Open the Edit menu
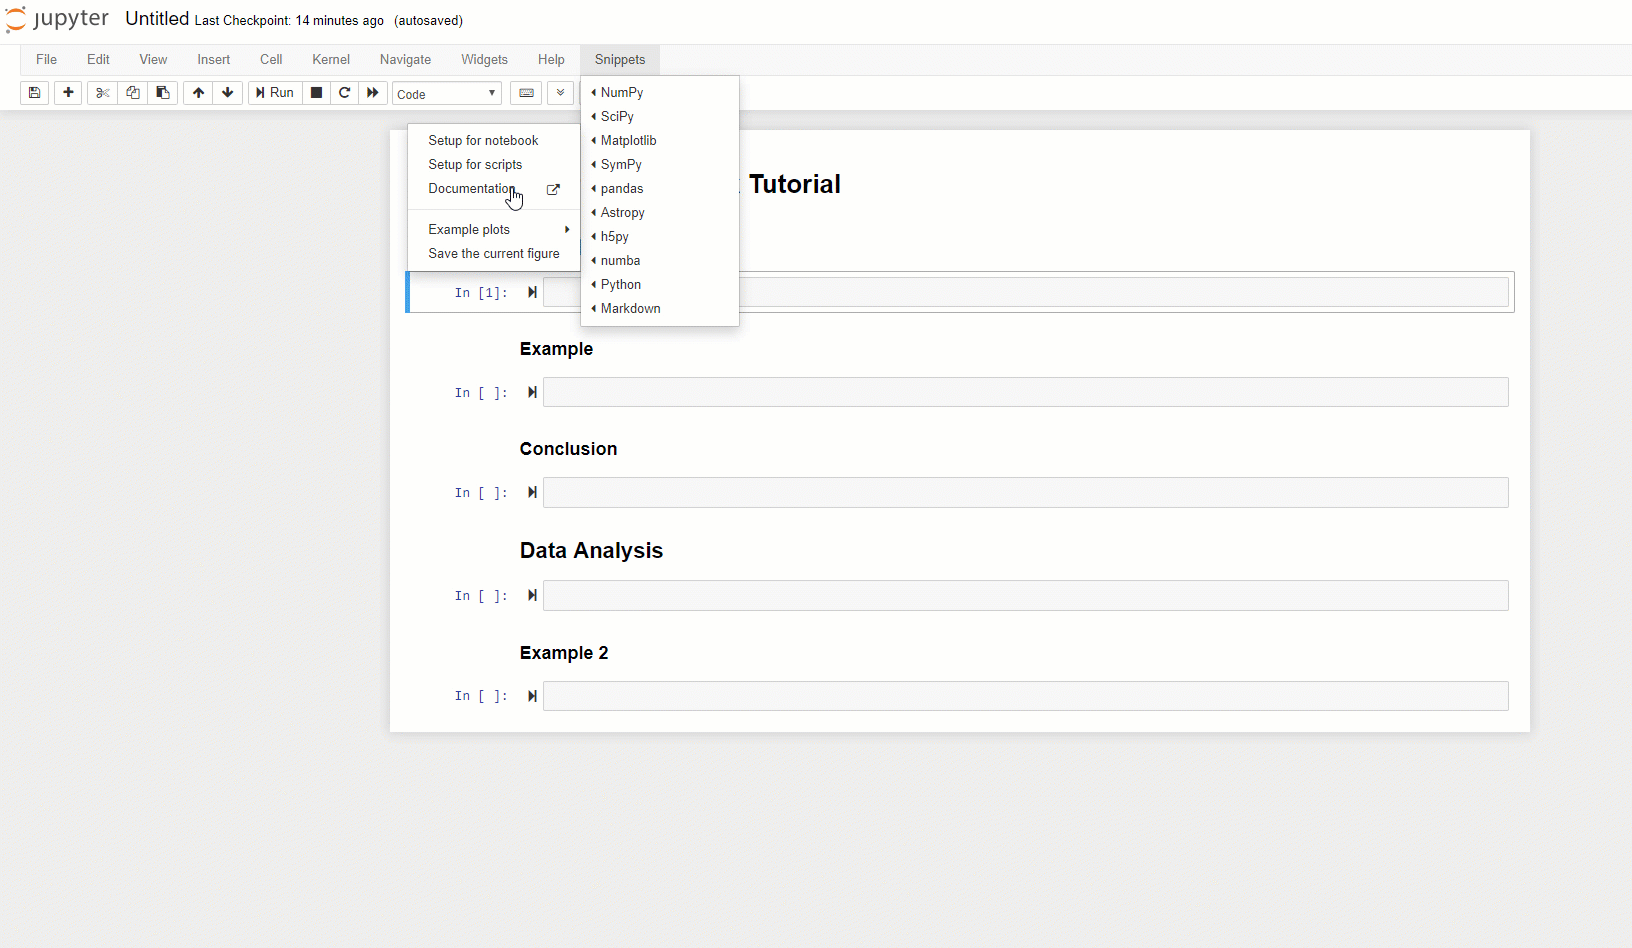The height and width of the screenshot is (948, 1632). [x=98, y=59]
